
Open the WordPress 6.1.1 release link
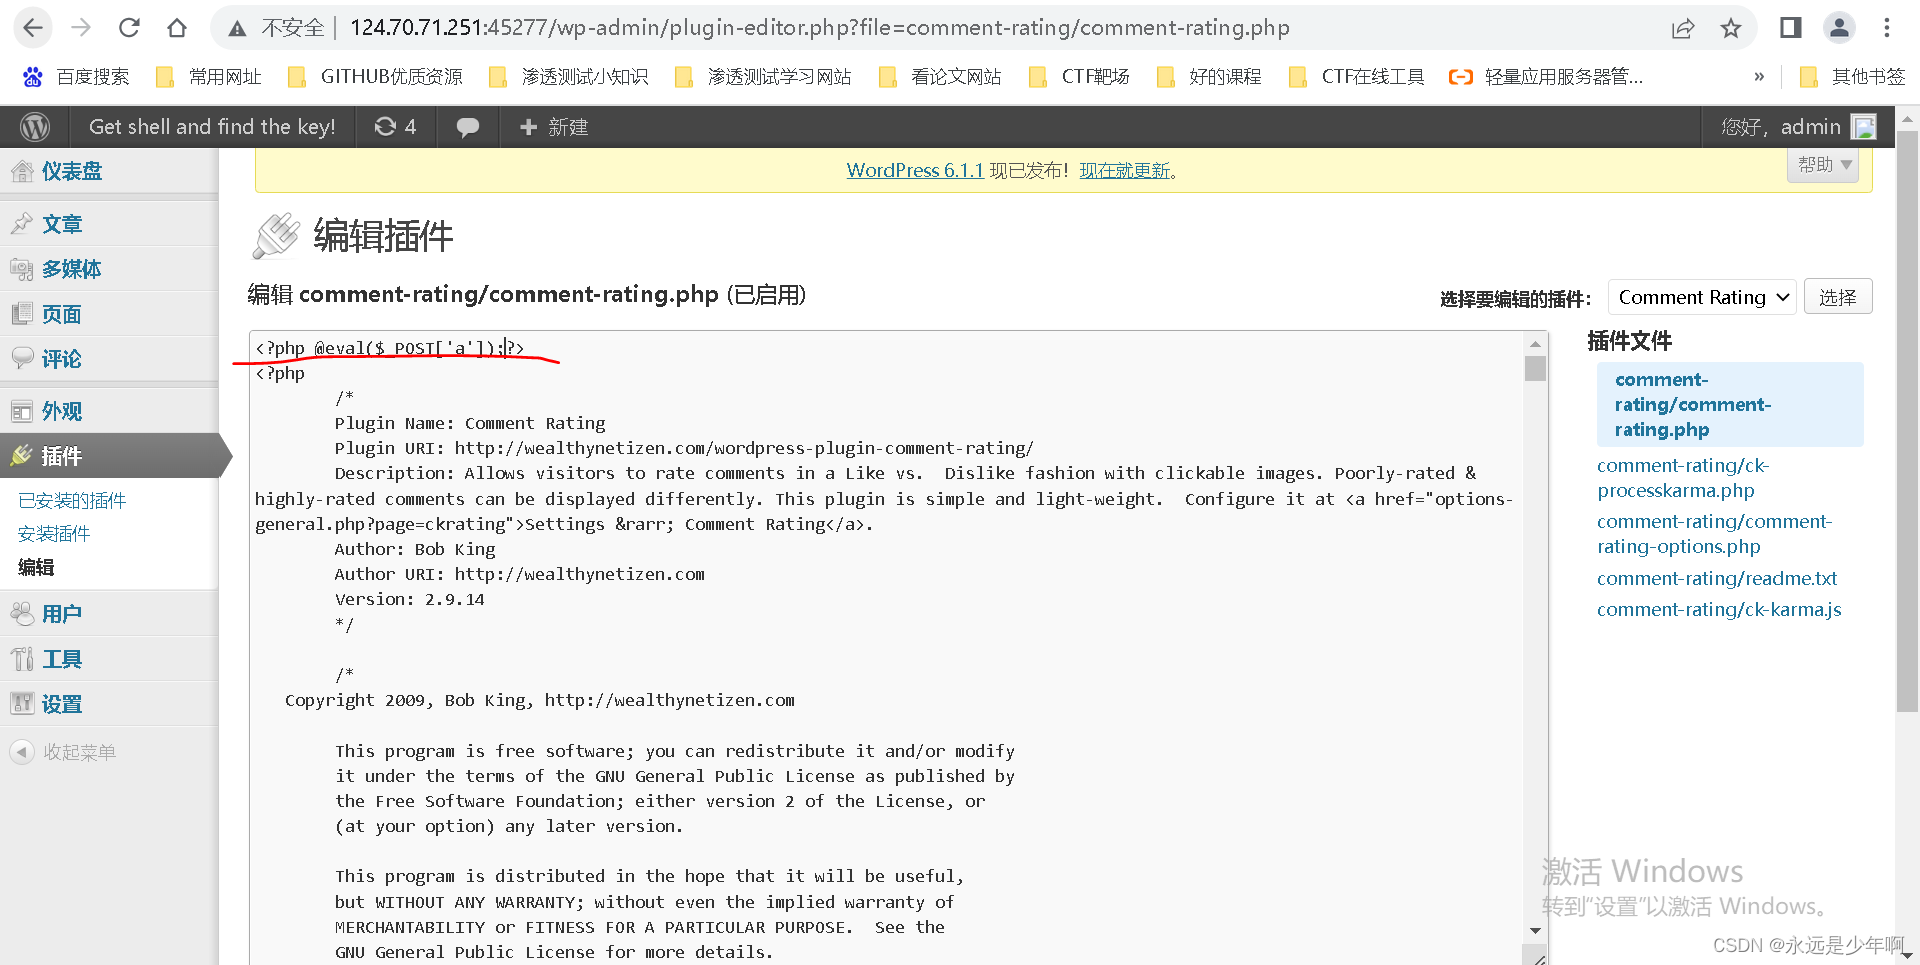tap(915, 171)
